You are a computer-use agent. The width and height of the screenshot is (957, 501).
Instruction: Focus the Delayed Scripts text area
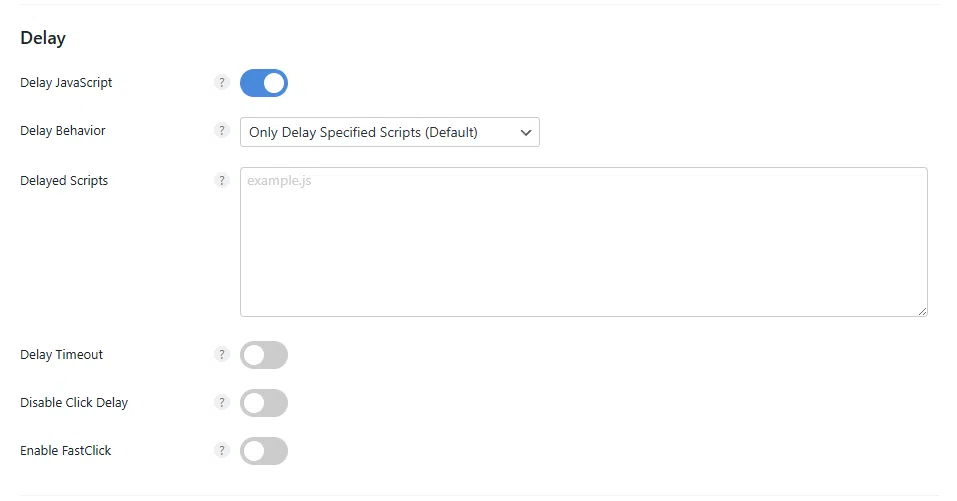(x=583, y=242)
